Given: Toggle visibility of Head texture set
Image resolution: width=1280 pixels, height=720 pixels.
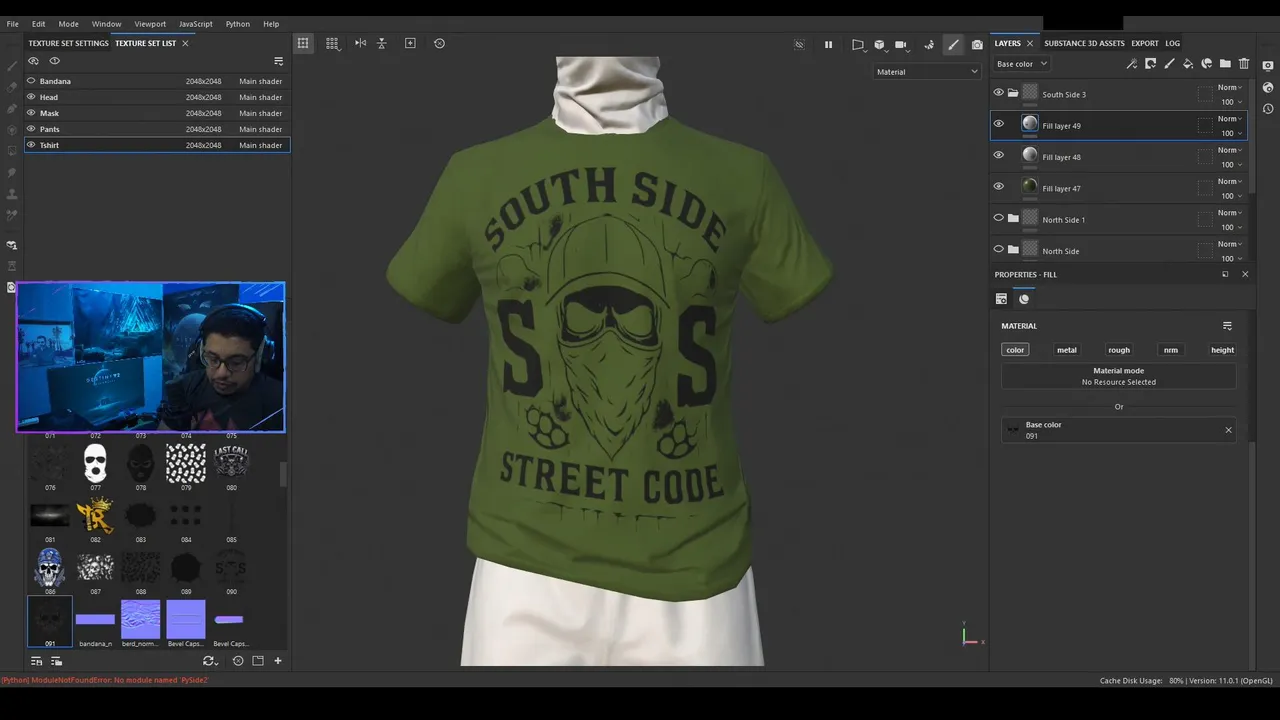Looking at the screenshot, I should click(x=31, y=97).
